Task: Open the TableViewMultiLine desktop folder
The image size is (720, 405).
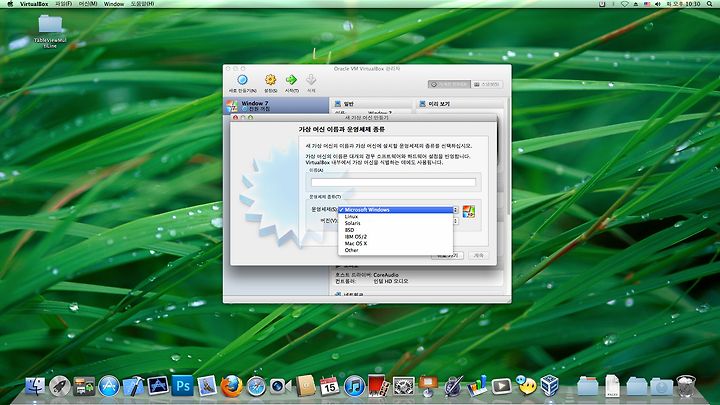Action: point(50,31)
